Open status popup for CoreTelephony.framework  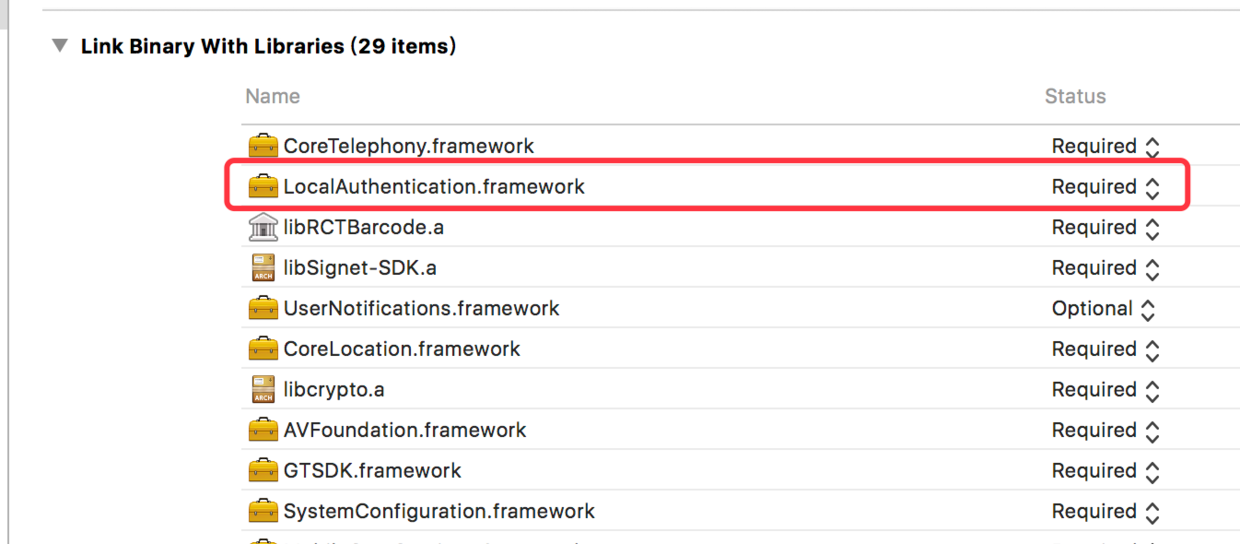[x=1106, y=146]
